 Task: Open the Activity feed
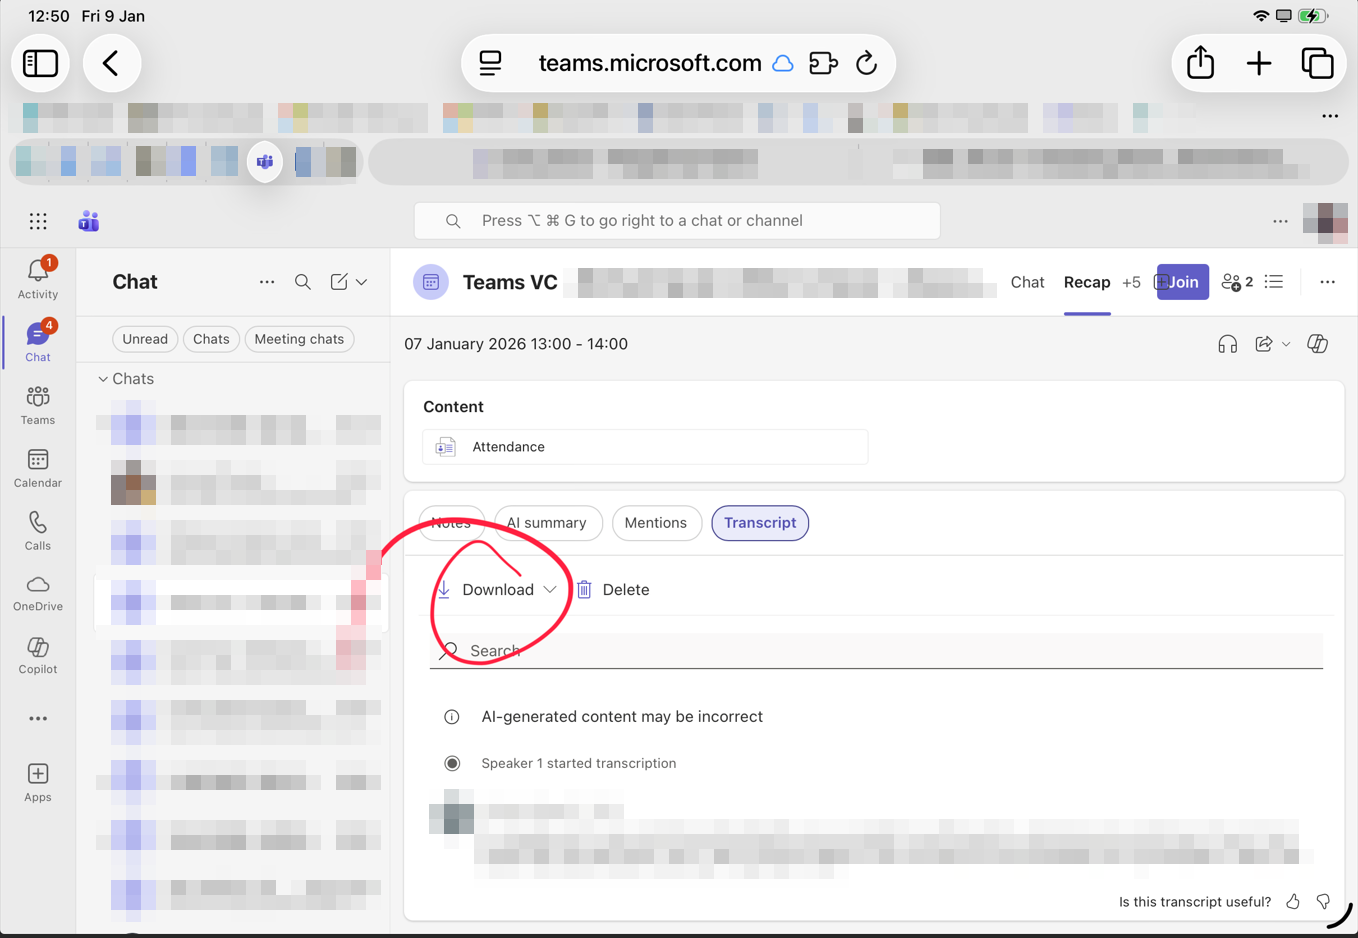(x=38, y=278)
